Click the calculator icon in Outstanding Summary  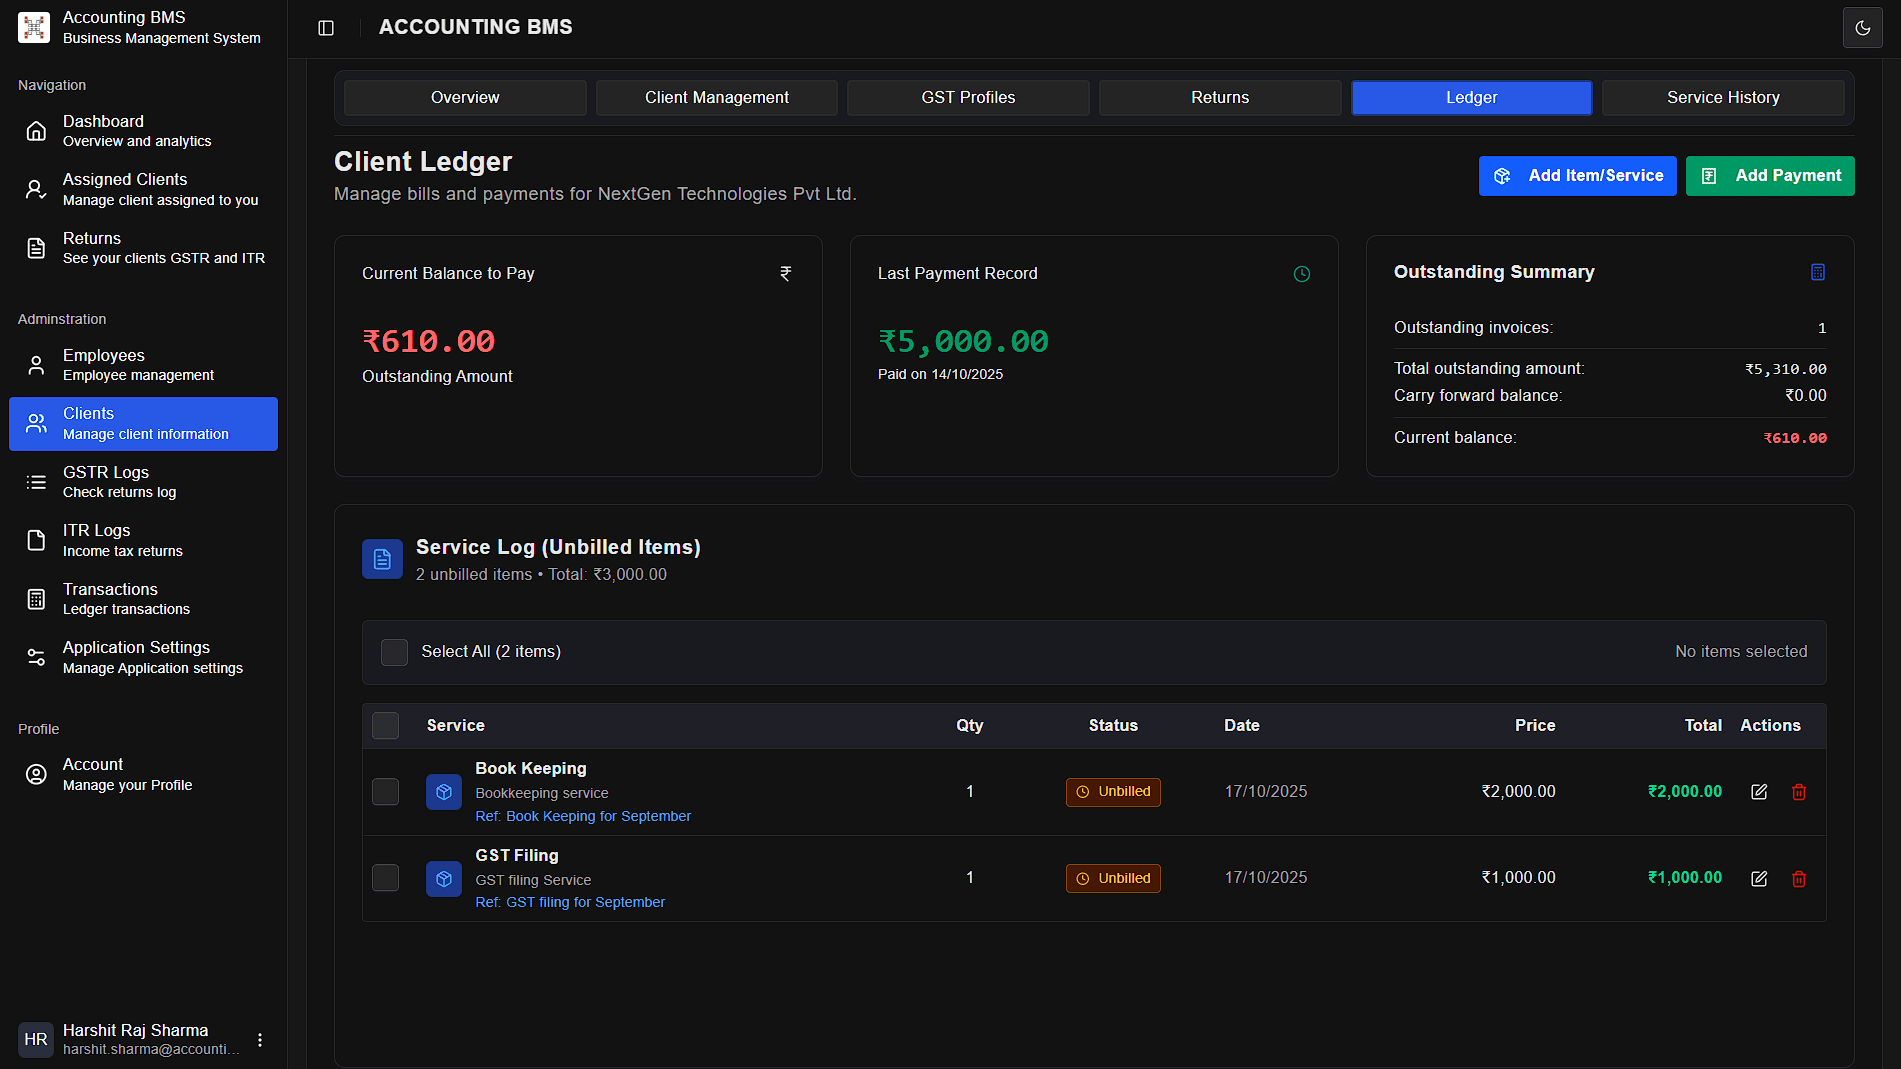pos(1818,272)
